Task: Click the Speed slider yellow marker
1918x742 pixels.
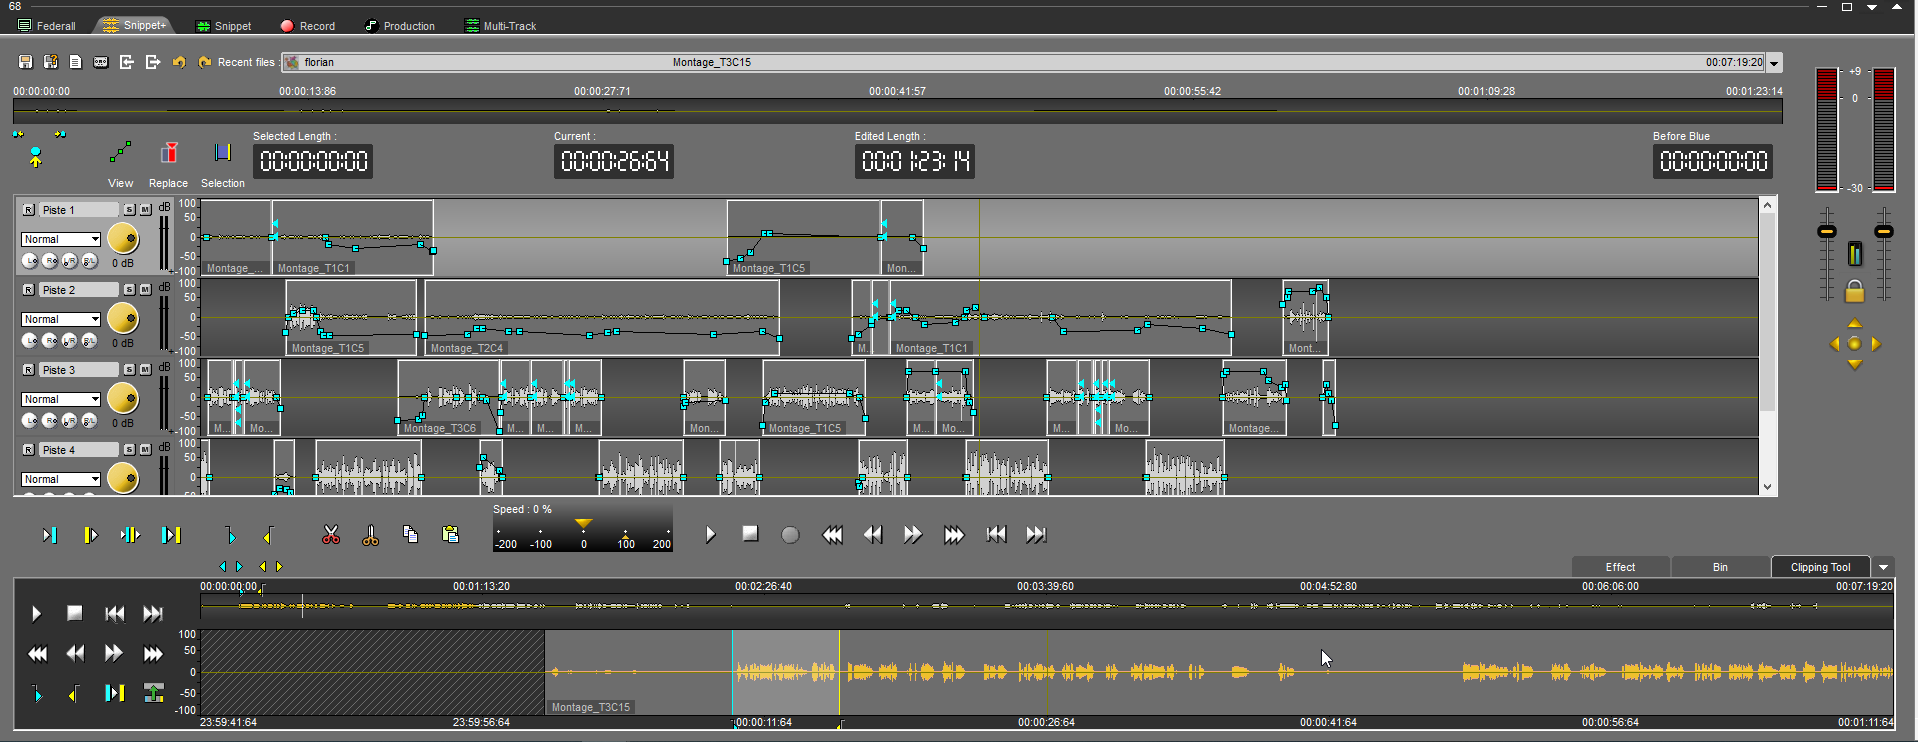Action: 583,524
